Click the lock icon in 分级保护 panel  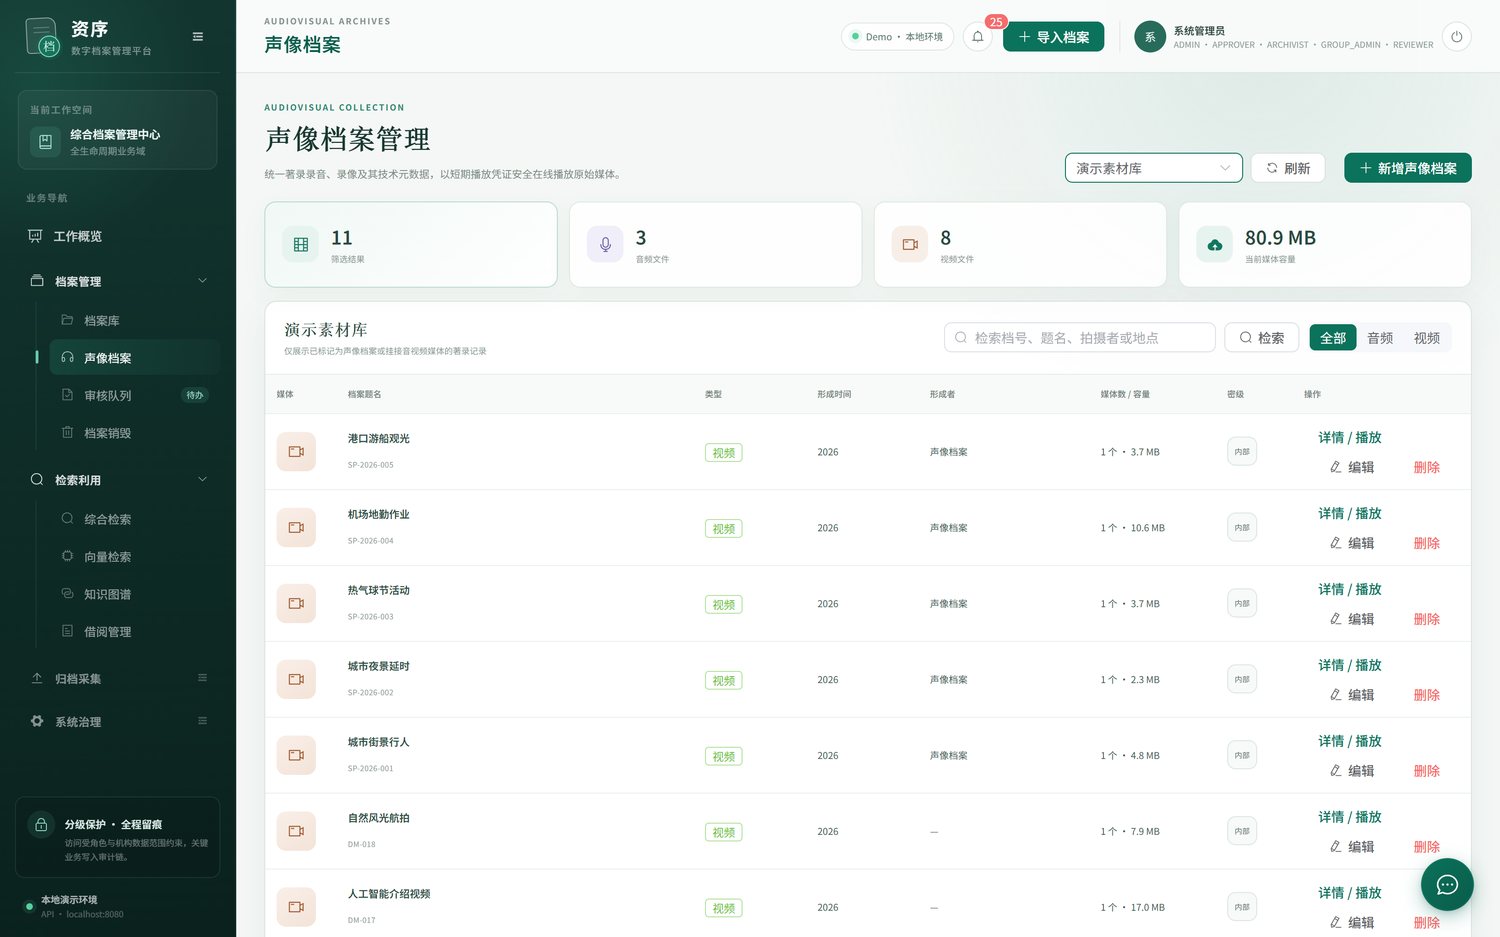pos(41,825)
